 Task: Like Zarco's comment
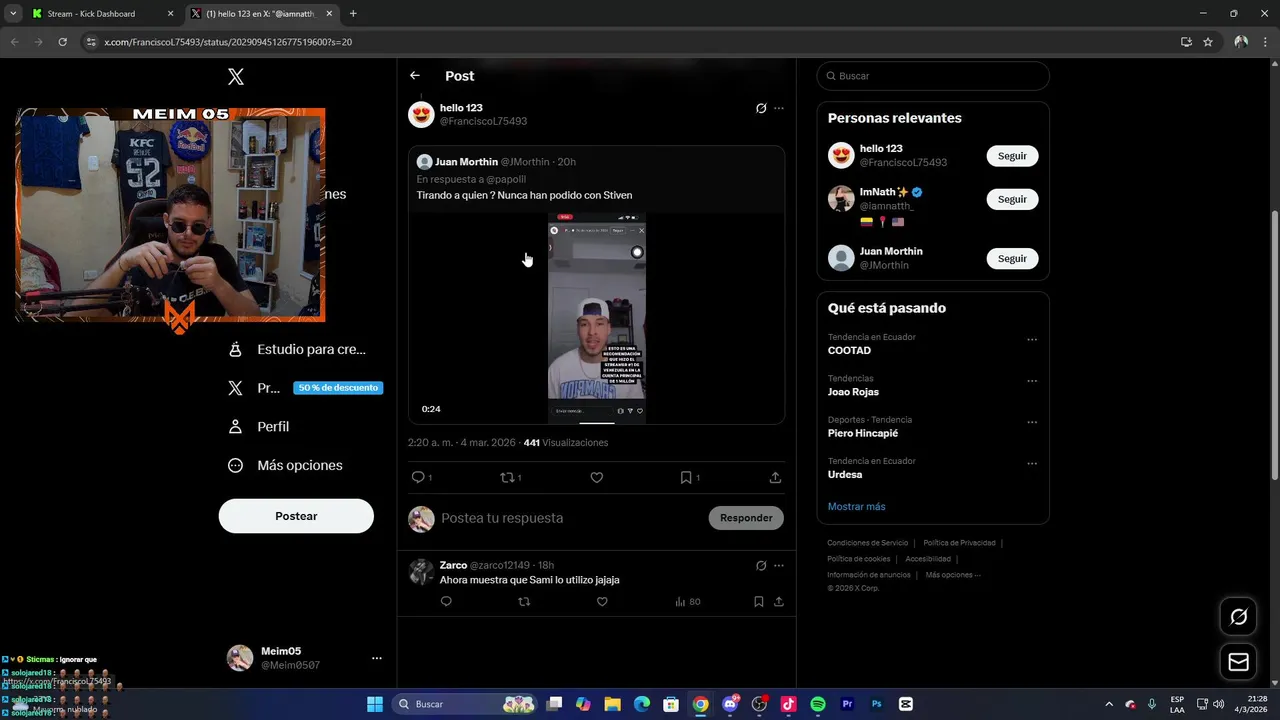tap(602, 602)
